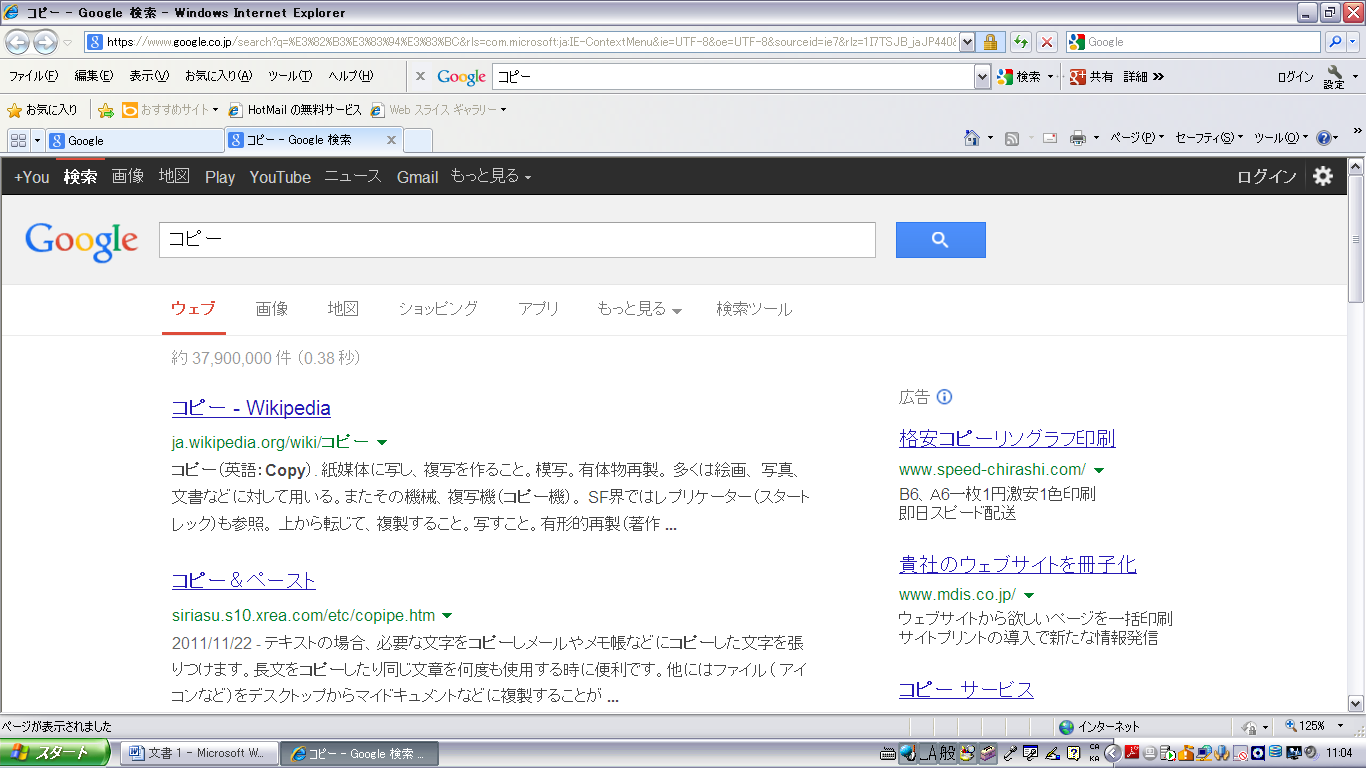Click the ログイン link in black Google bar
Viewport: 1366px width, 768px height.
tap(1267, 177)
